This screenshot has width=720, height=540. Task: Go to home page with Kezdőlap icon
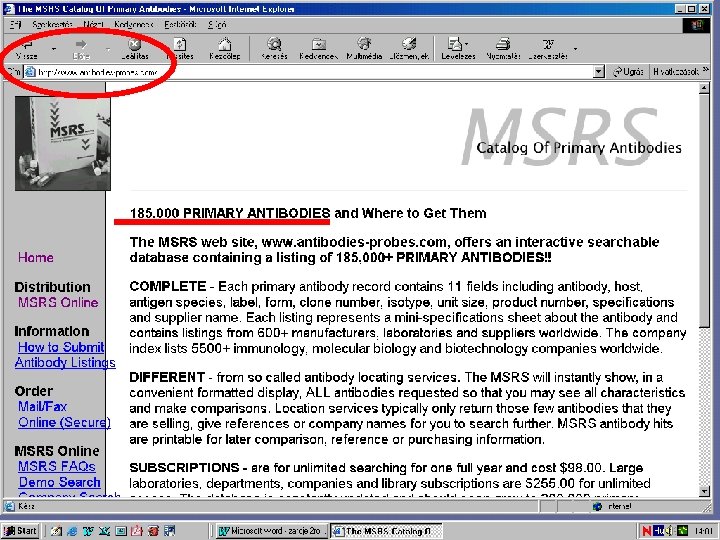click(225, 49)
